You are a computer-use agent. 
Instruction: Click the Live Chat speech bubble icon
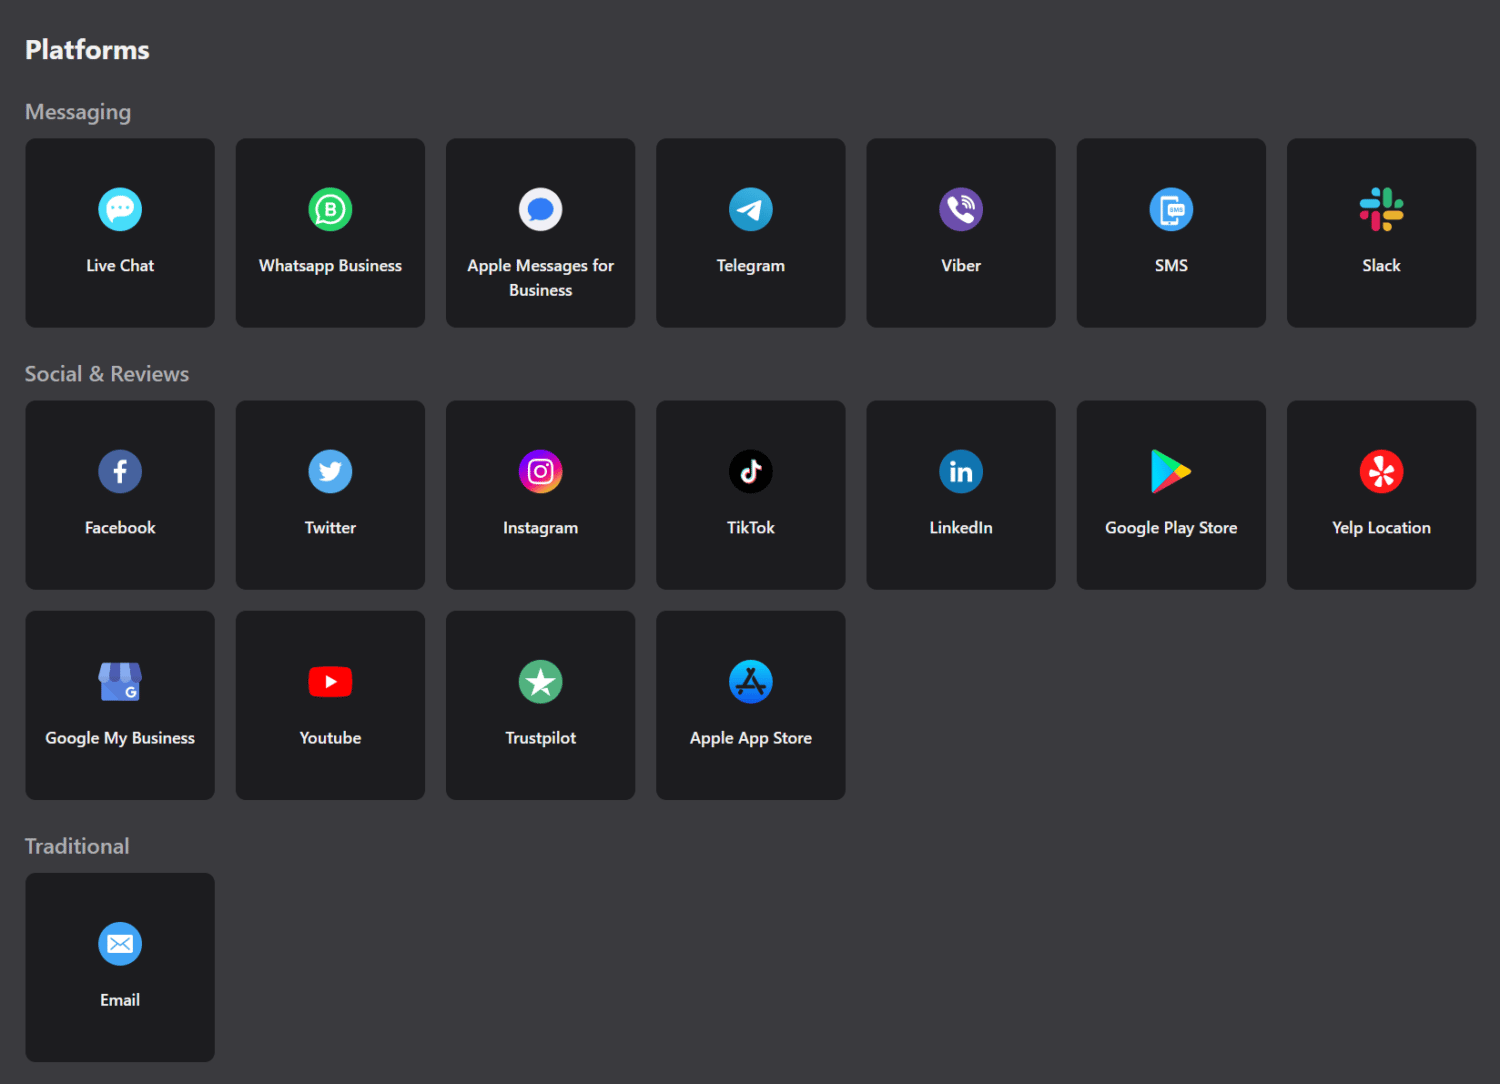pos(120,209)
